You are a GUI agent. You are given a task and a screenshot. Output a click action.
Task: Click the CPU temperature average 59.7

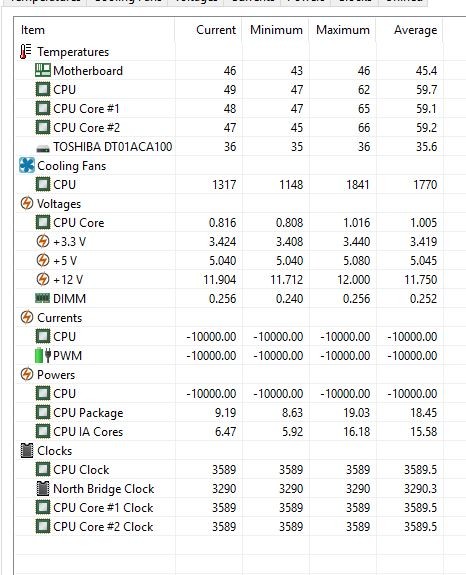[x=426, y=89]
